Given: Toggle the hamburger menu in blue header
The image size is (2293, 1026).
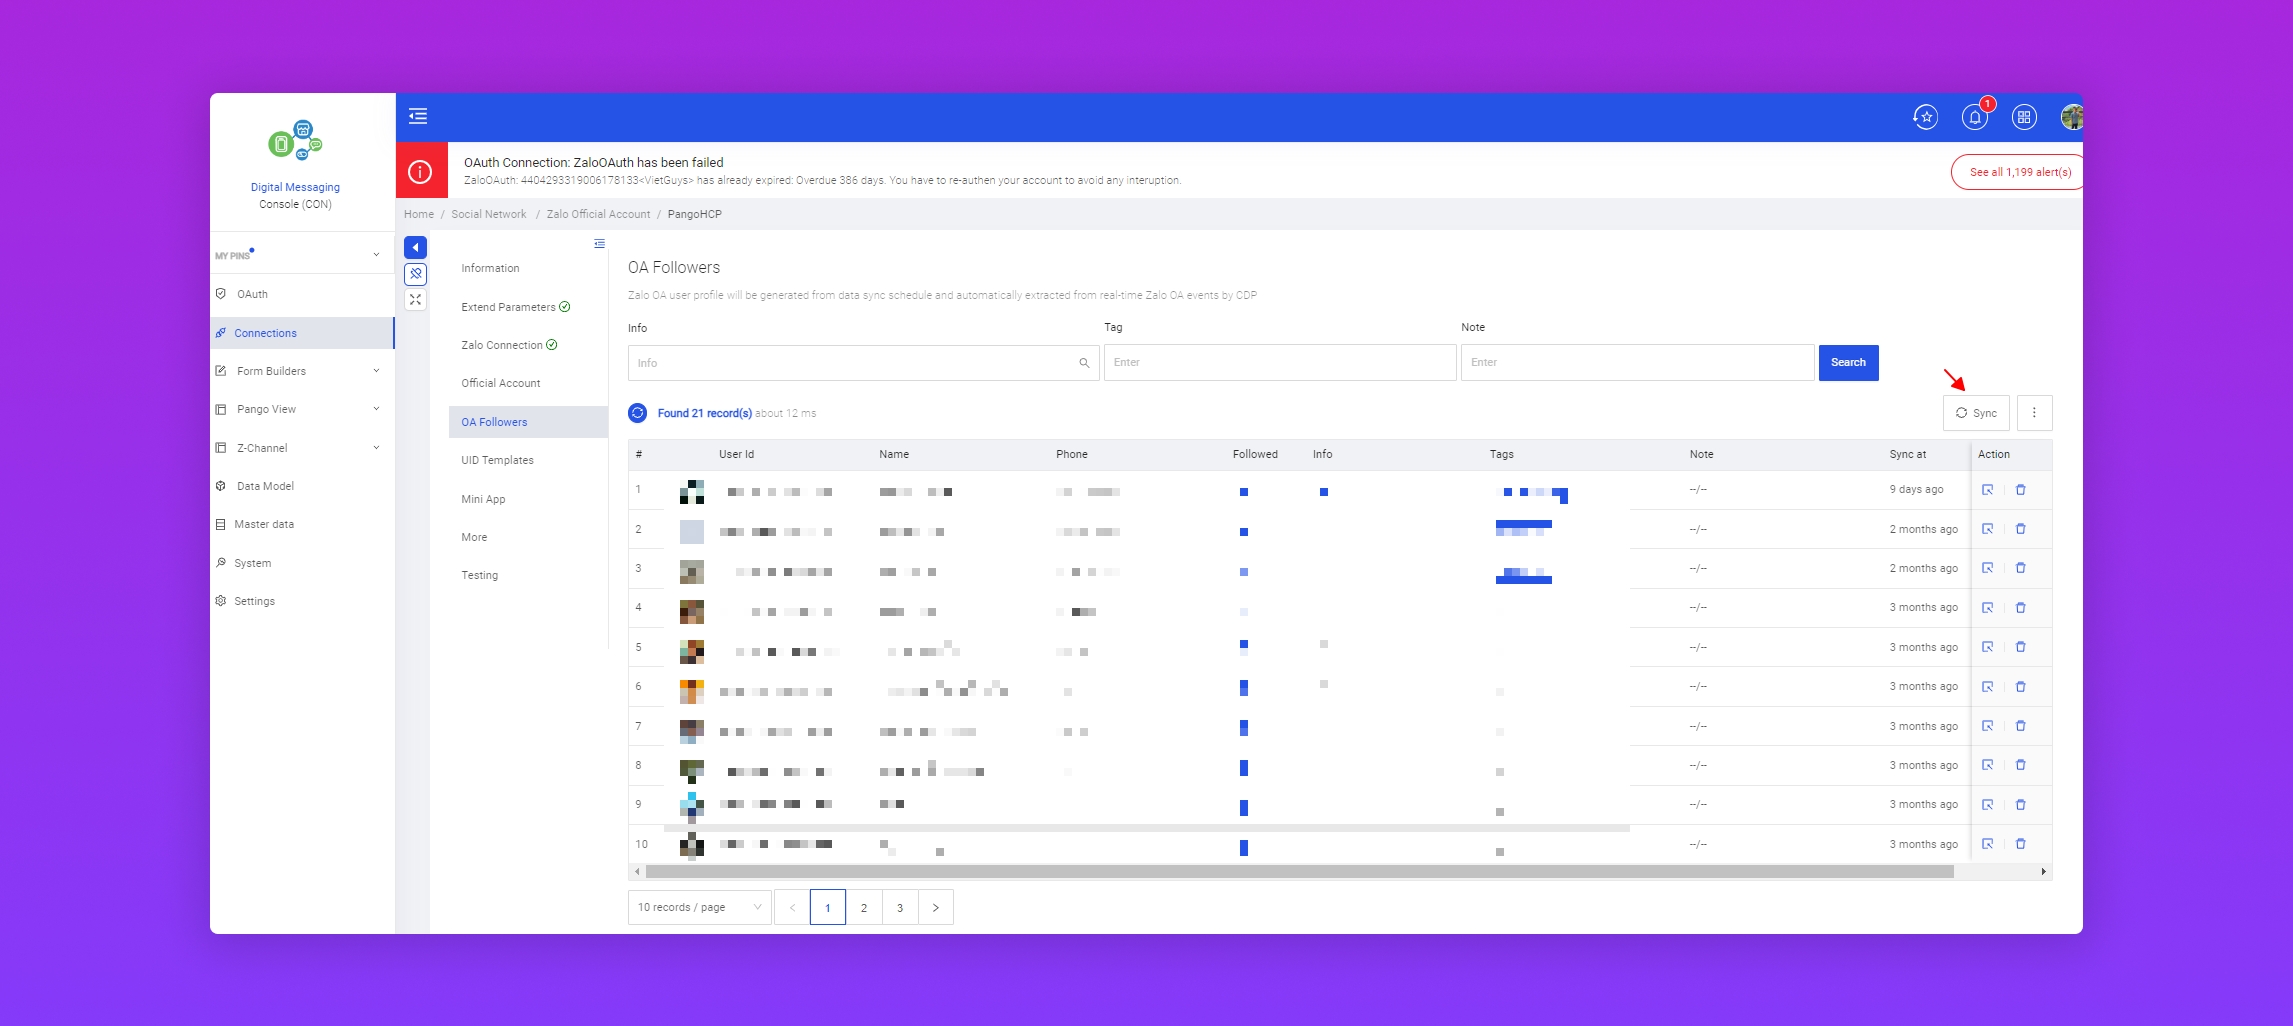Looking at the screenshot, I should click(418, 117).
